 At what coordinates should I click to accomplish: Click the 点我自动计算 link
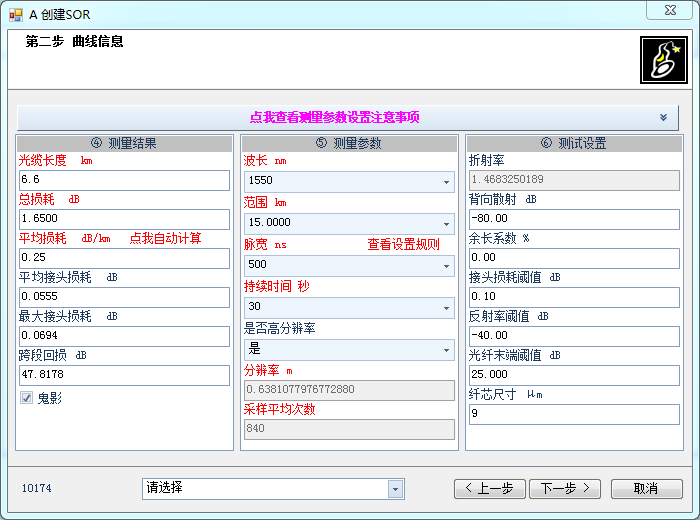coord(165,238)
